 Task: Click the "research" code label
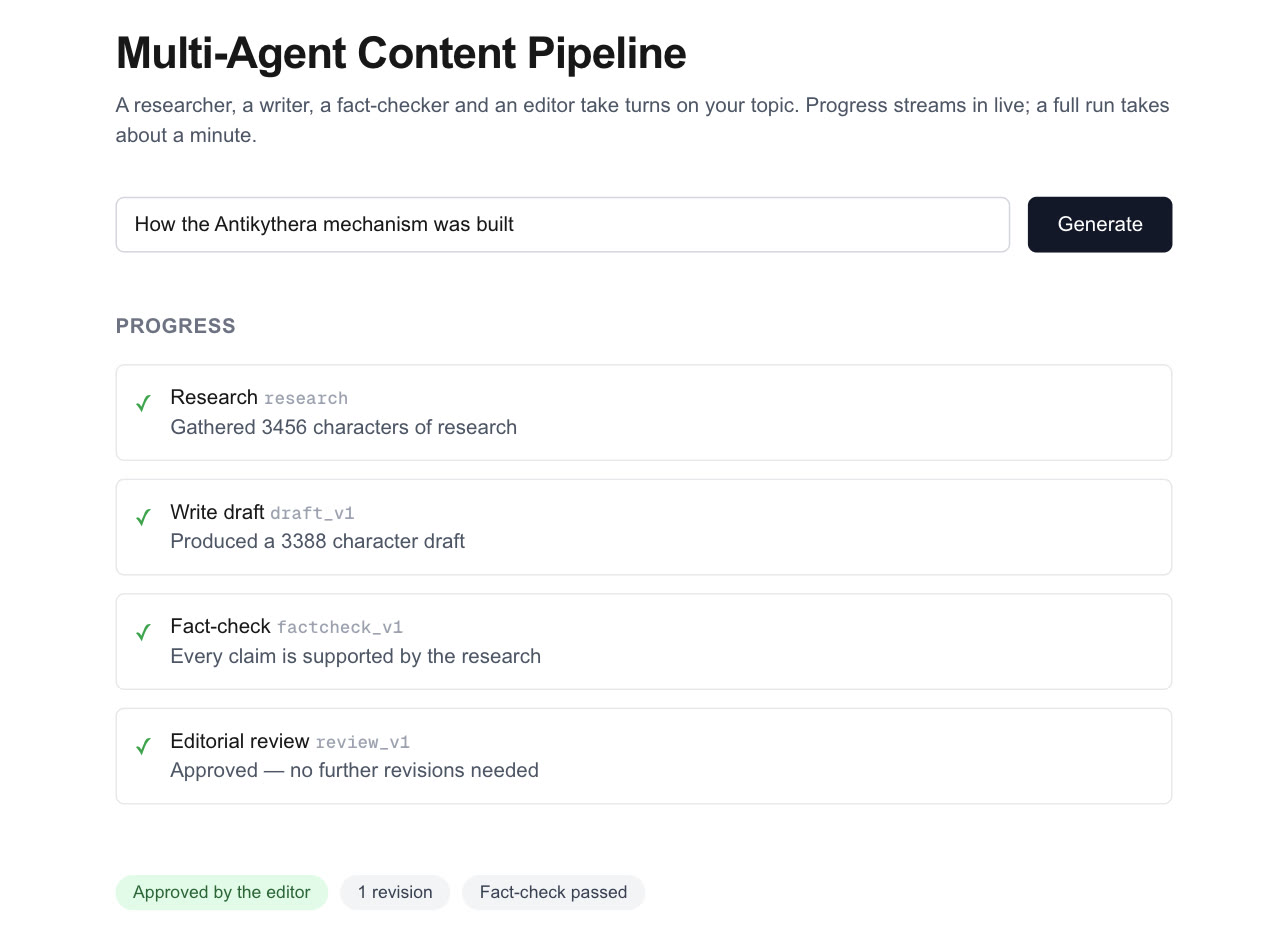click(306, 398)
